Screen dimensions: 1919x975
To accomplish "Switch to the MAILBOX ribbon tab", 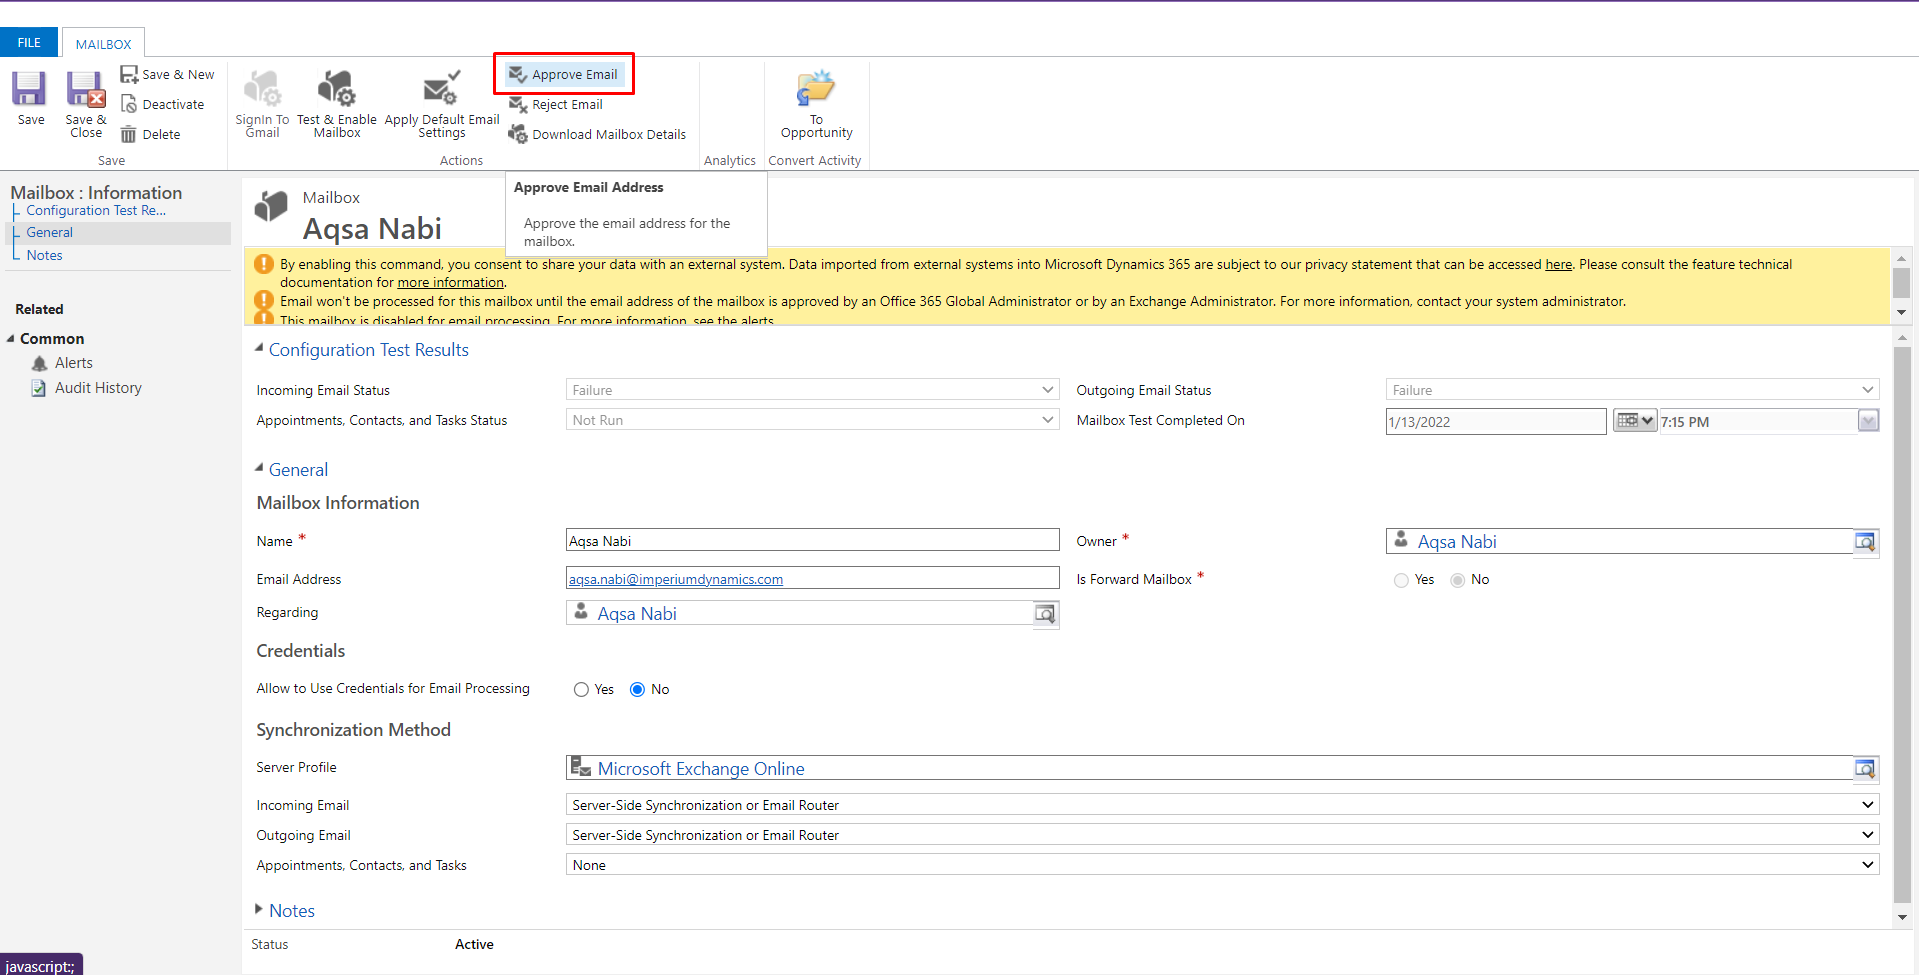I will 103,44.
